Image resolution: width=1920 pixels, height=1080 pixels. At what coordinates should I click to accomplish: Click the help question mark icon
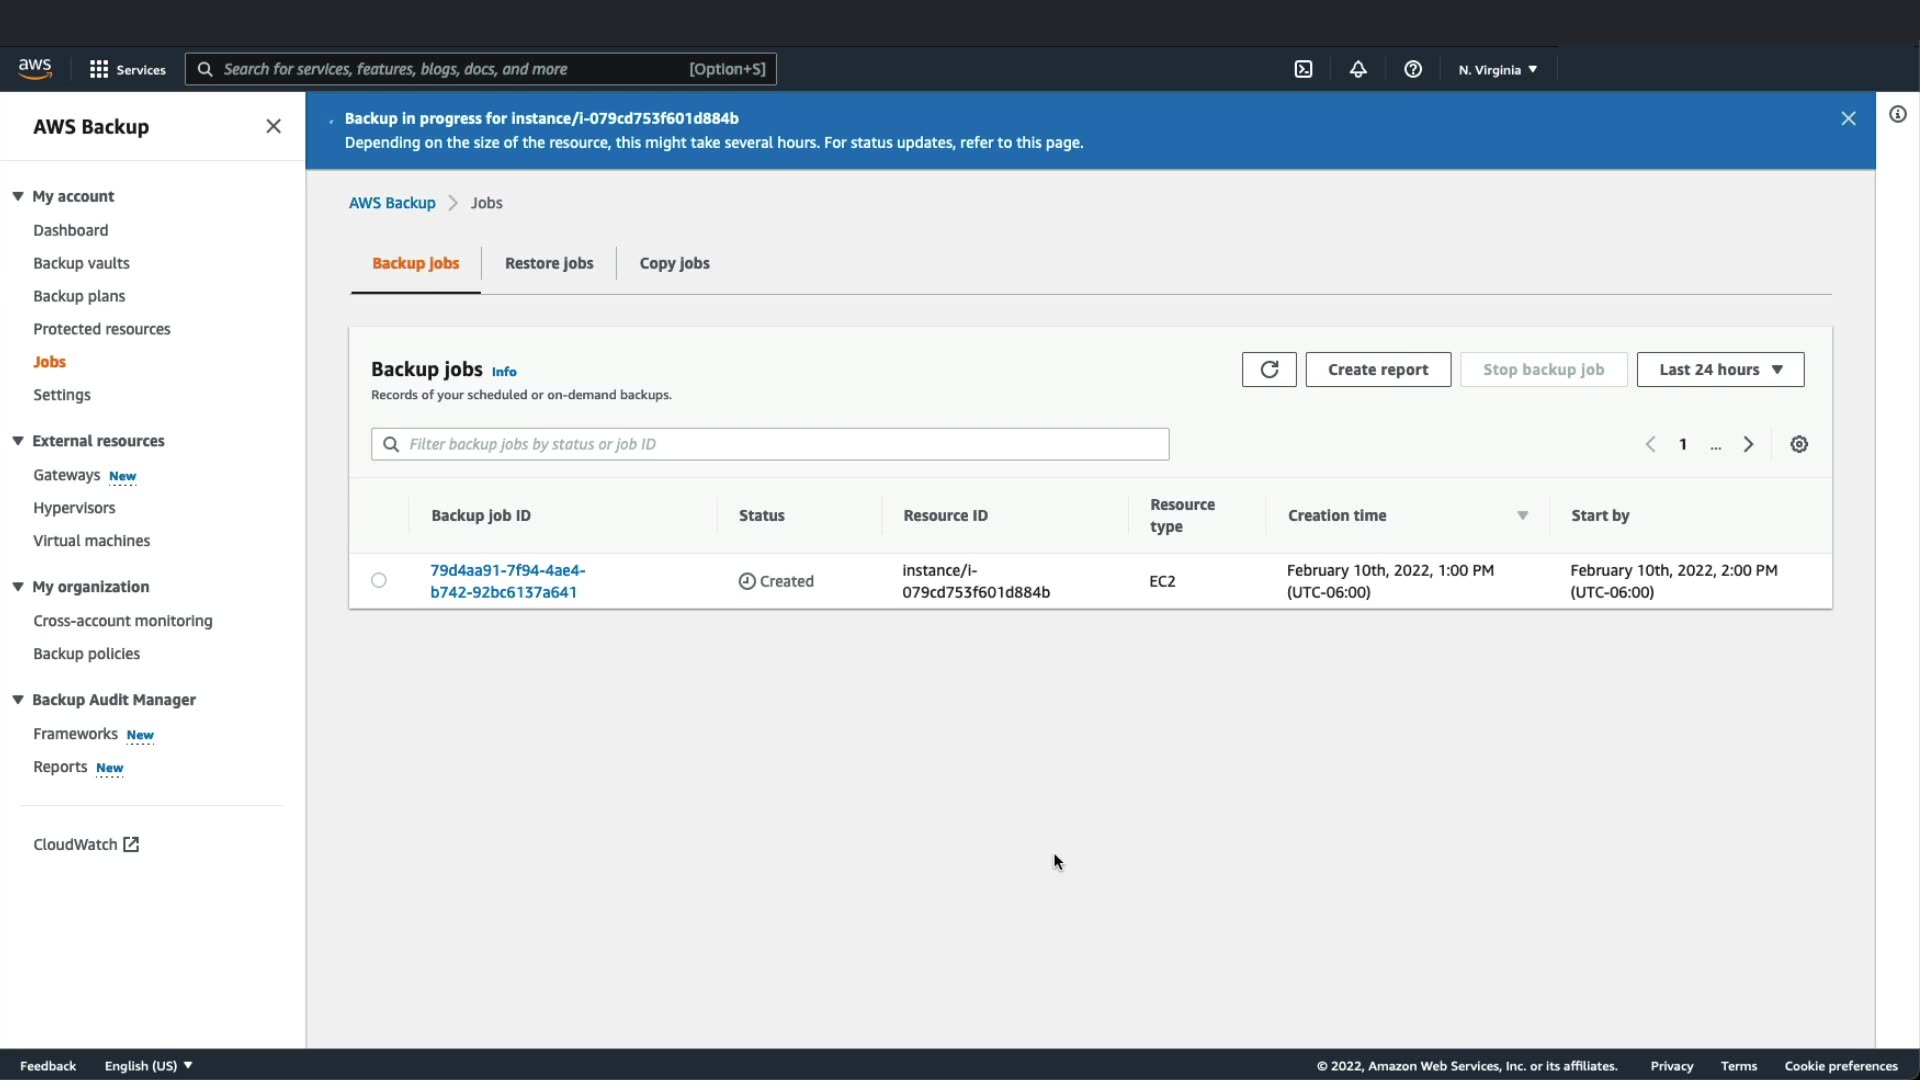[x=1413, y=69]
